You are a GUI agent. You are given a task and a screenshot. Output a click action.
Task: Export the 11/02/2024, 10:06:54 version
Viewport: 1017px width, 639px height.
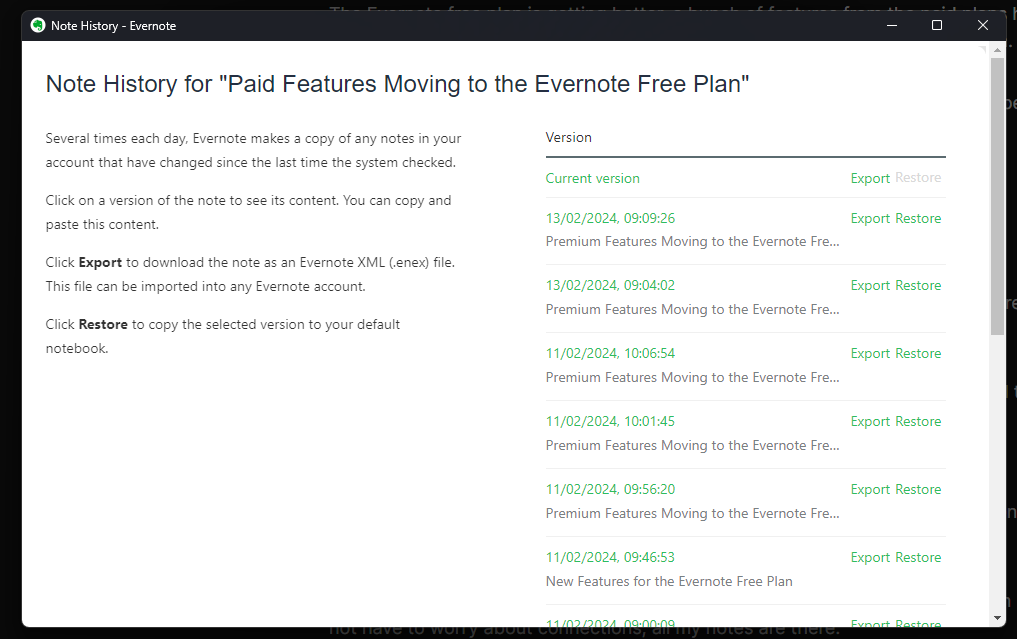[x=868, y=353]
